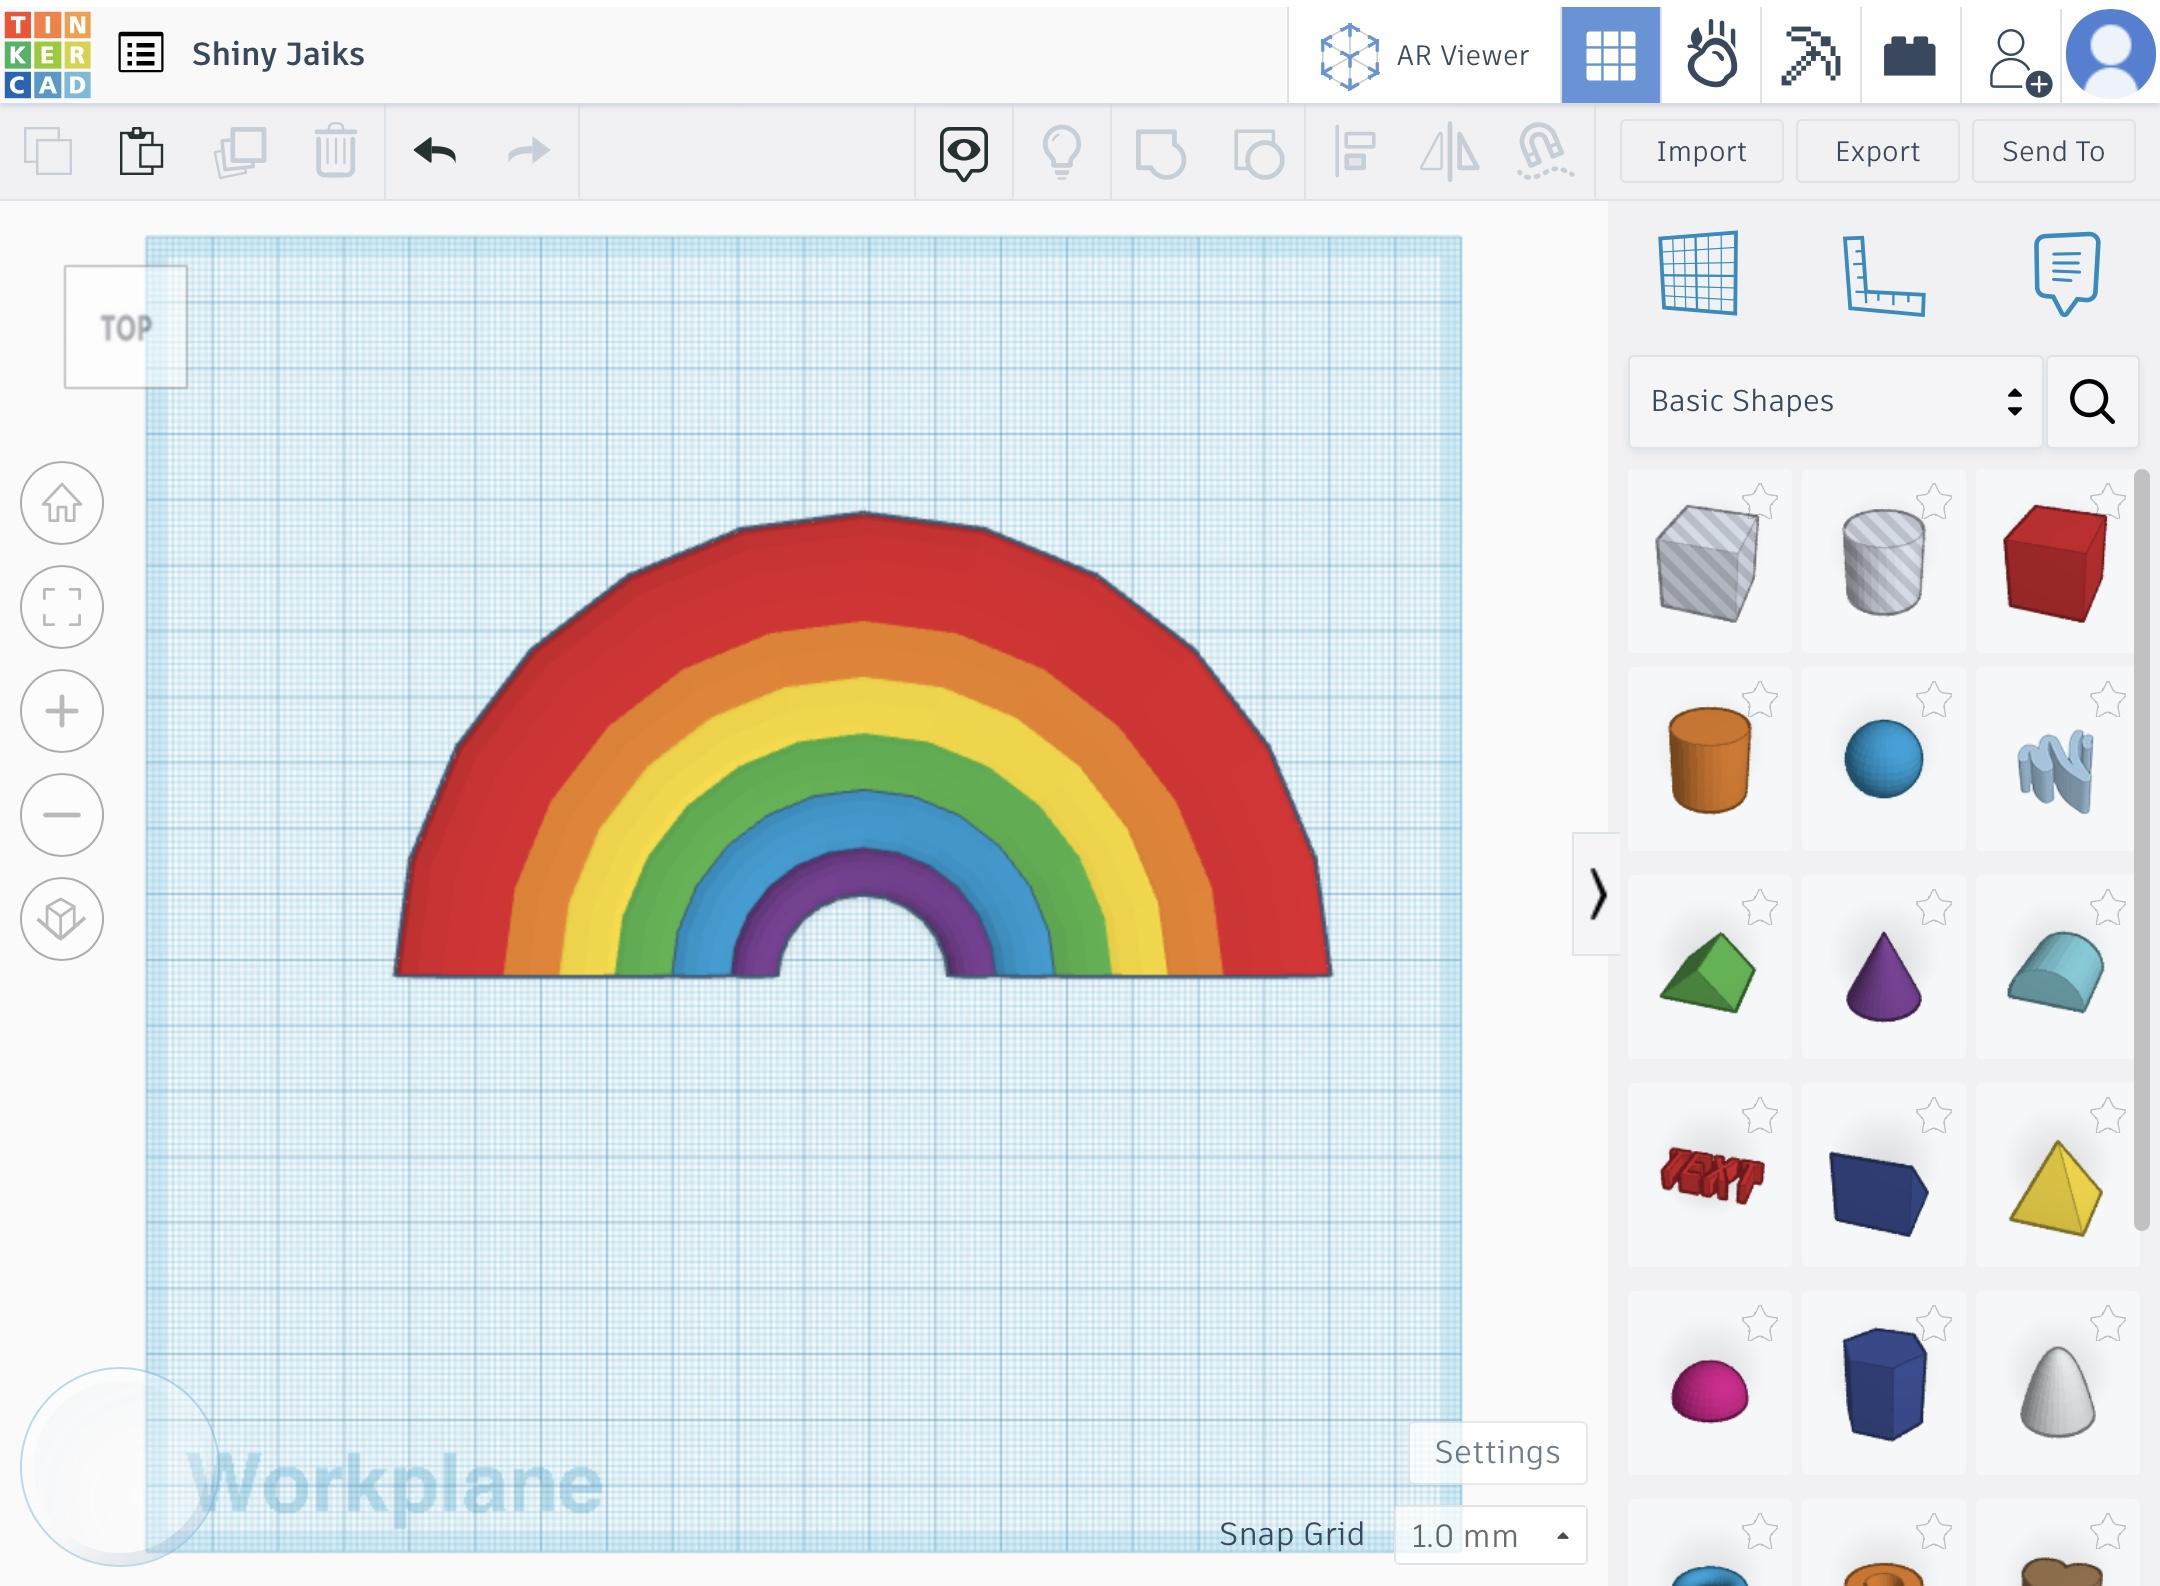Click the Paste clipboard icon
Viewport: 2160px width, 1586px height.
point(141,152)
